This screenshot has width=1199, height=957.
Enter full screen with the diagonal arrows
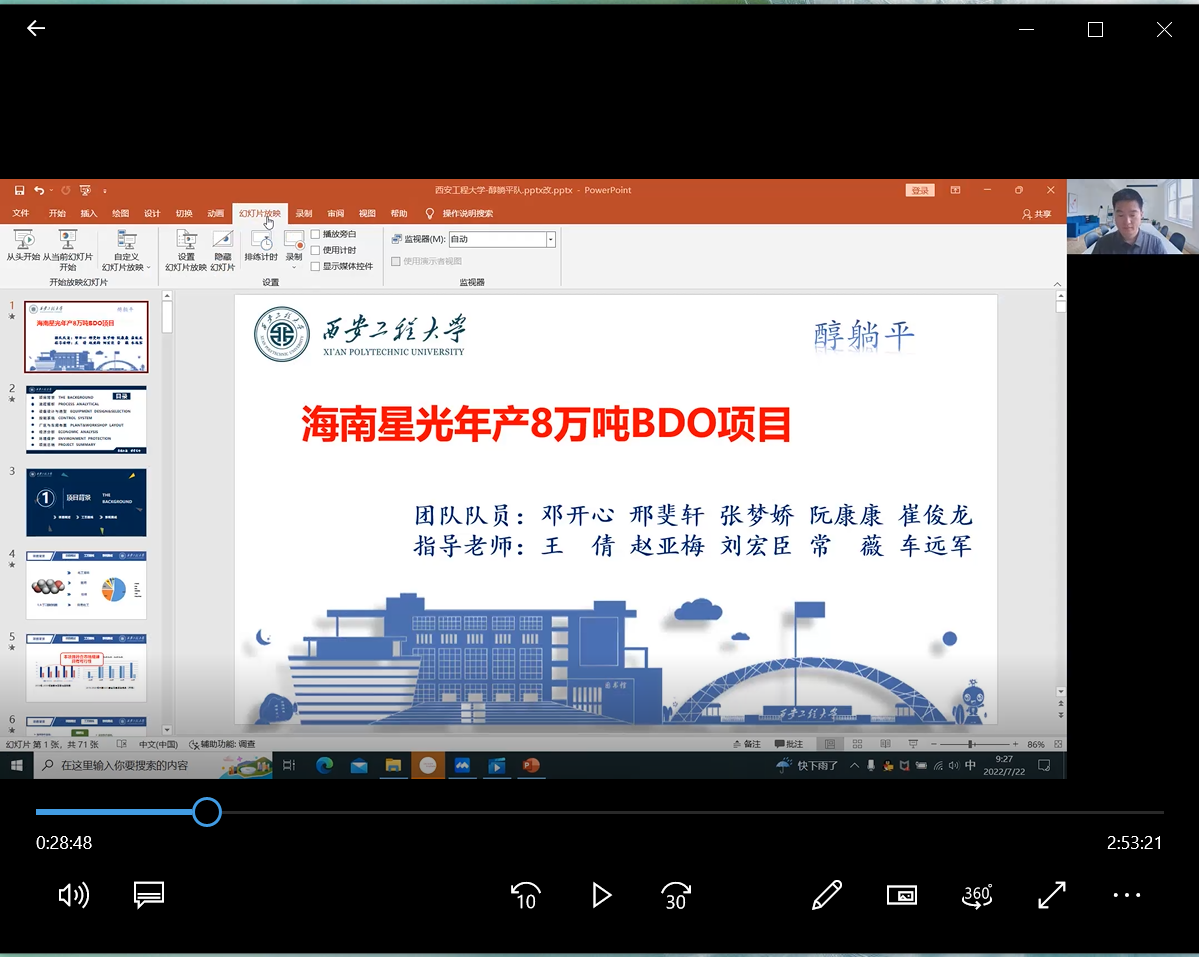pyautogui.click(x=1052, y=895)
